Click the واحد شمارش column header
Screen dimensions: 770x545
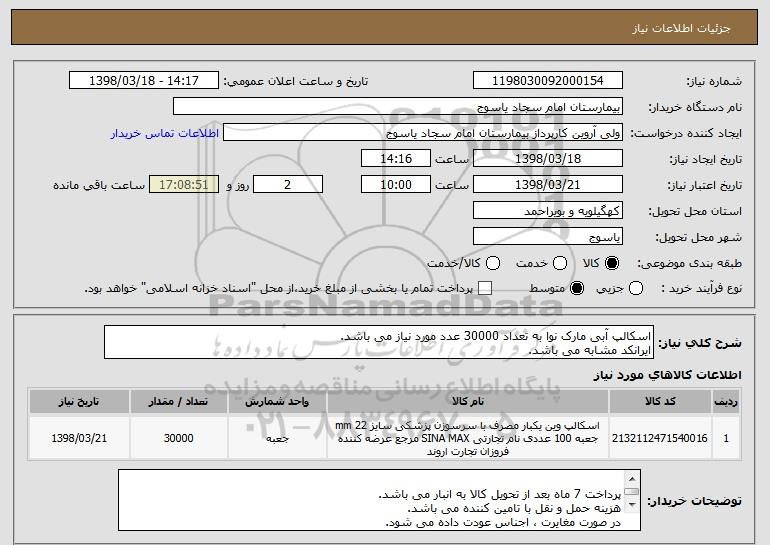(277, 402)
